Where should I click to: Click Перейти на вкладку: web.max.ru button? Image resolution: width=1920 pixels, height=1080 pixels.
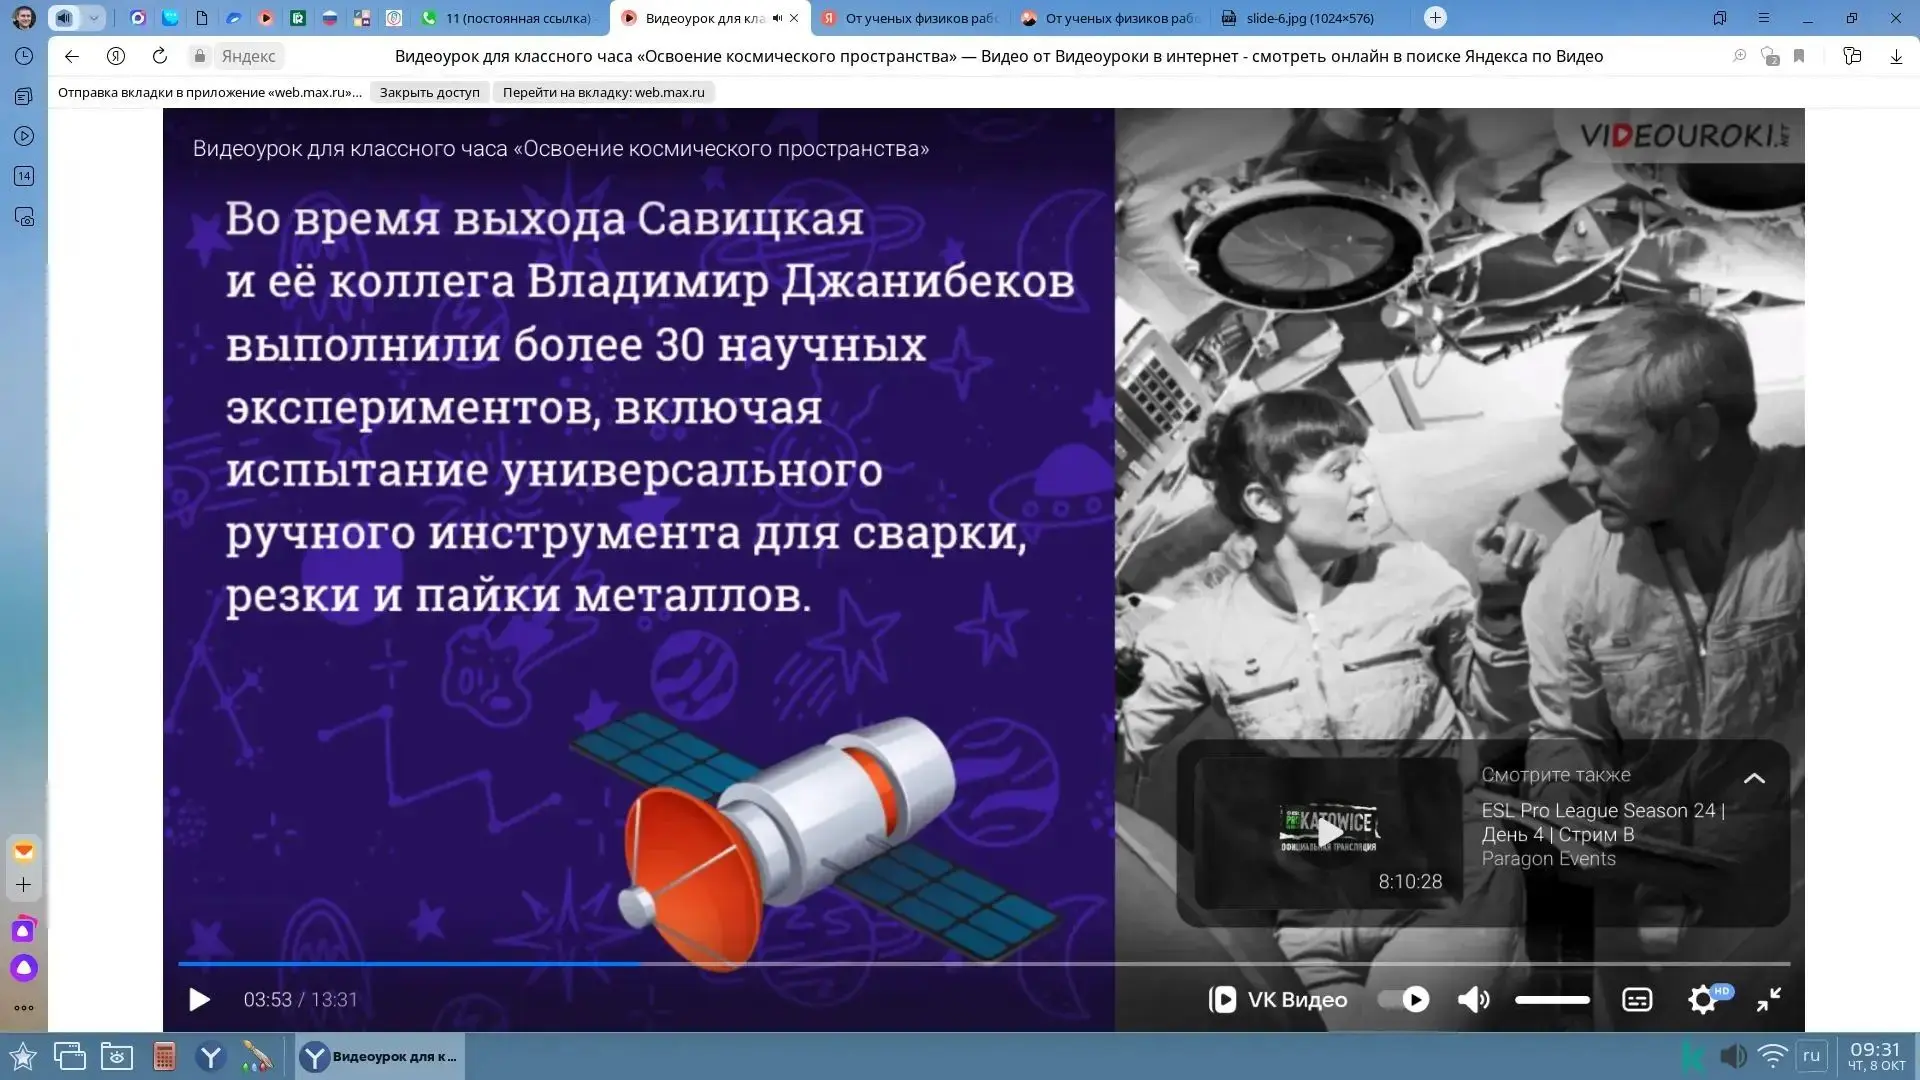tap(603, 92)
